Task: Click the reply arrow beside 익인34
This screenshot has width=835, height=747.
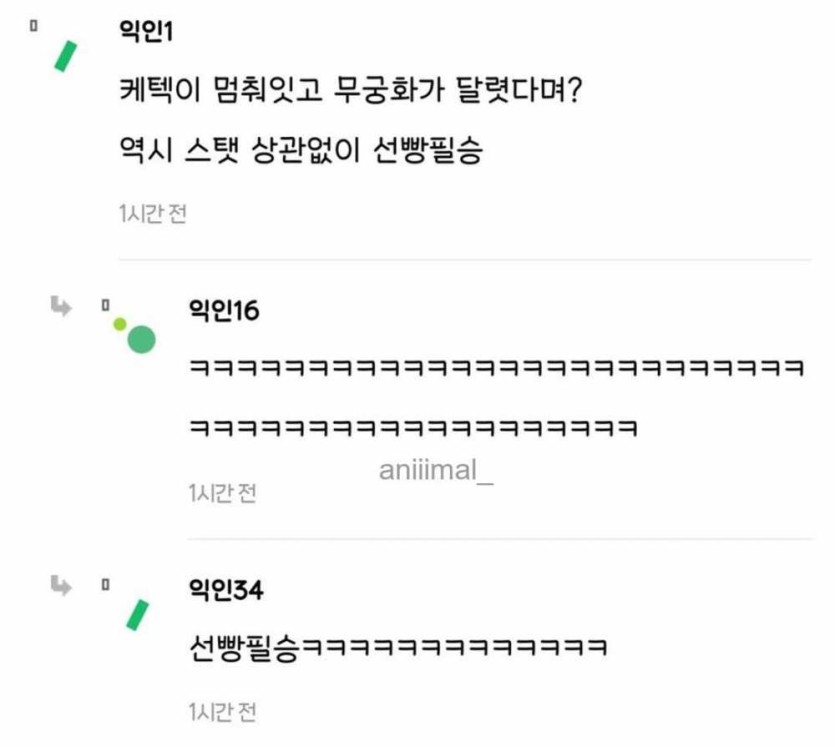Action: pos(61,581)
